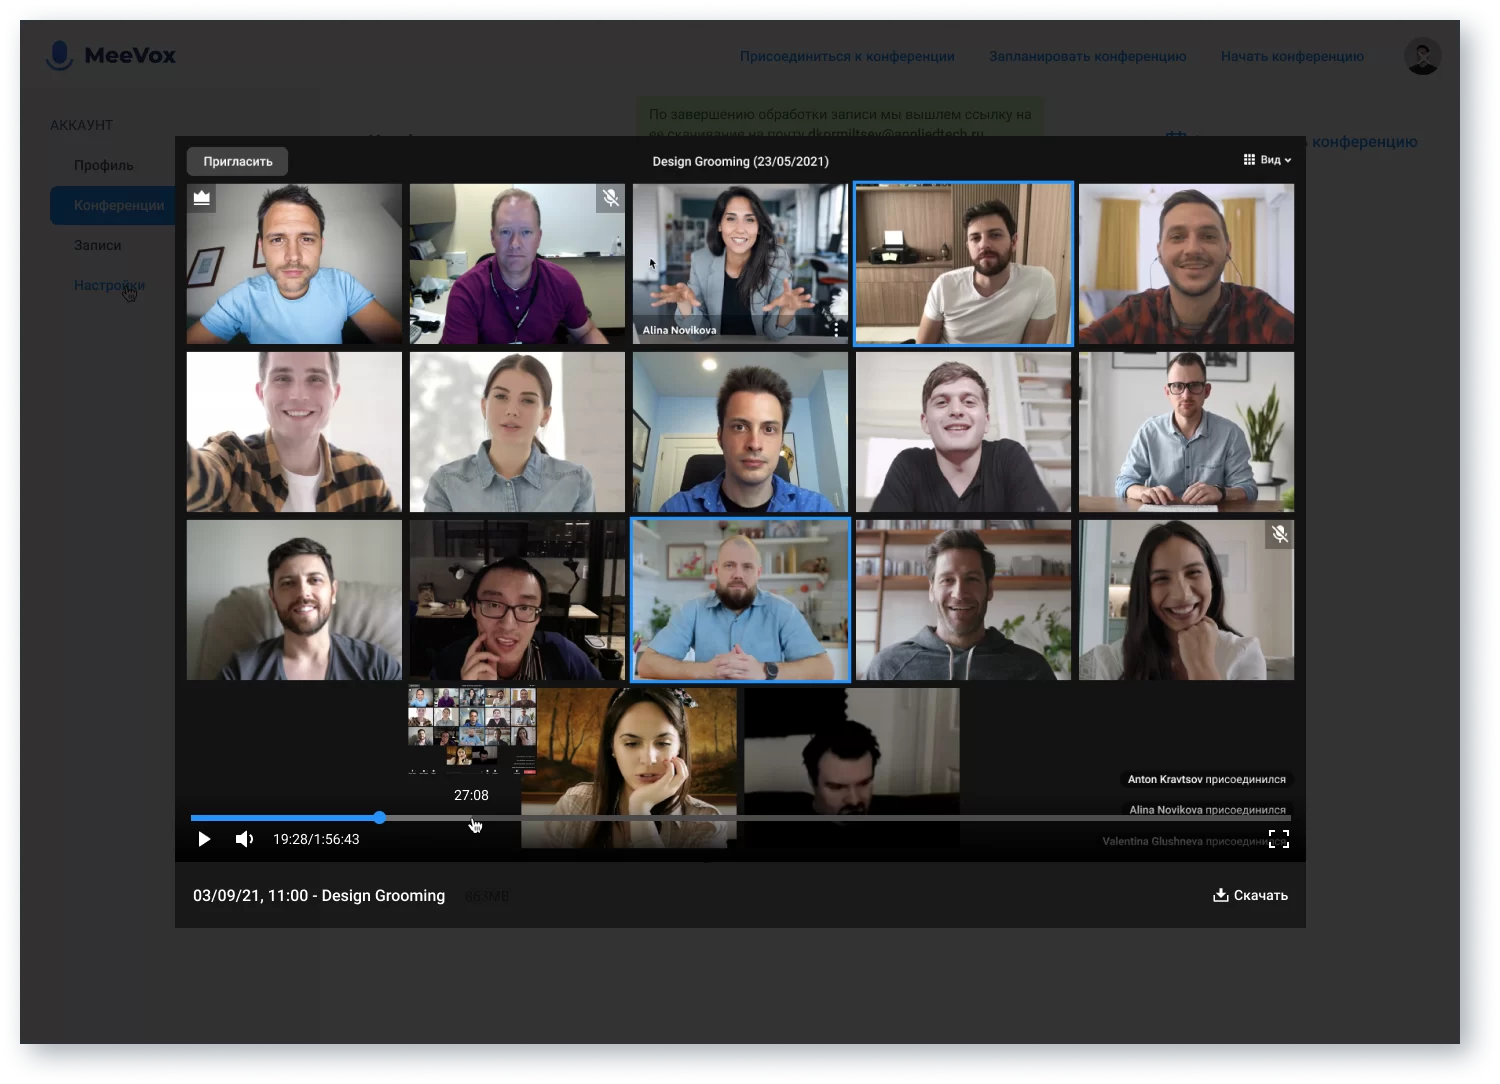Image resolution: width=1500 pixels, height=1084 pixels.
Task: Click the MeeVox microphone logo
Action: 60,55
